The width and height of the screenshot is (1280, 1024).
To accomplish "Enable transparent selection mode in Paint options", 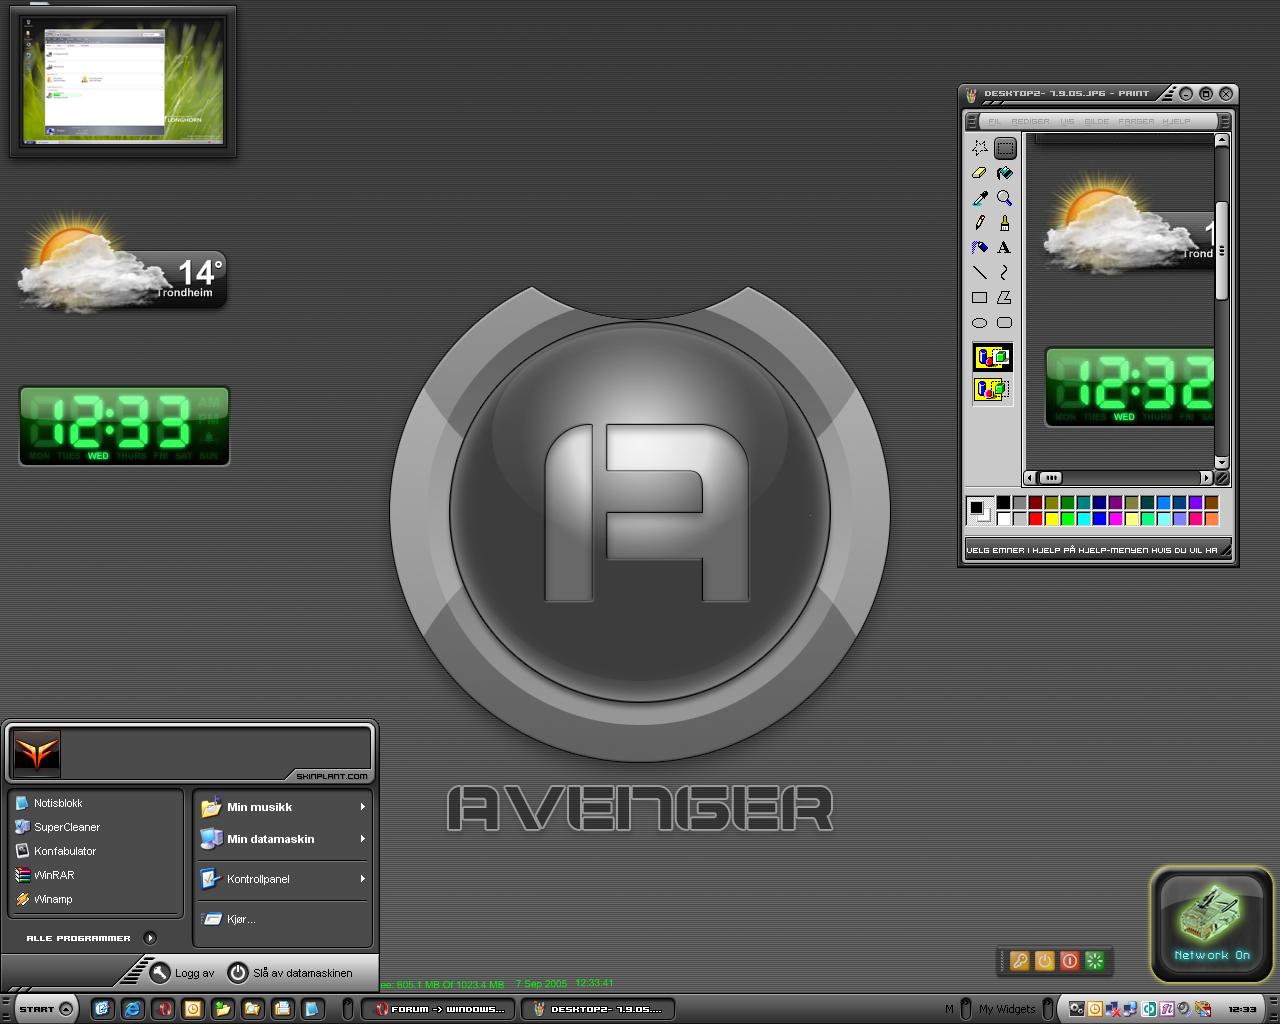I will click(993, 389).
